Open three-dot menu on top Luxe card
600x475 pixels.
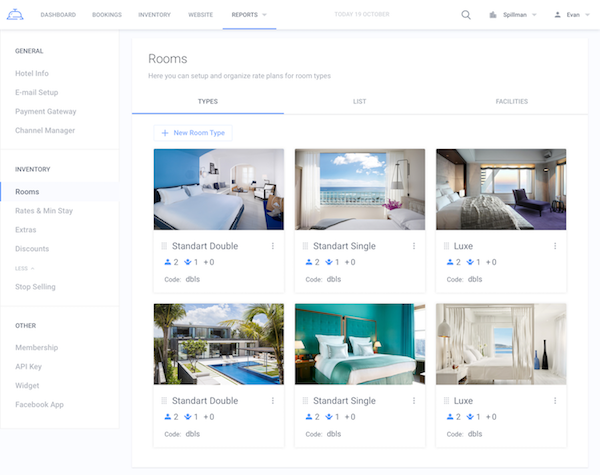(x=555, y=246)
